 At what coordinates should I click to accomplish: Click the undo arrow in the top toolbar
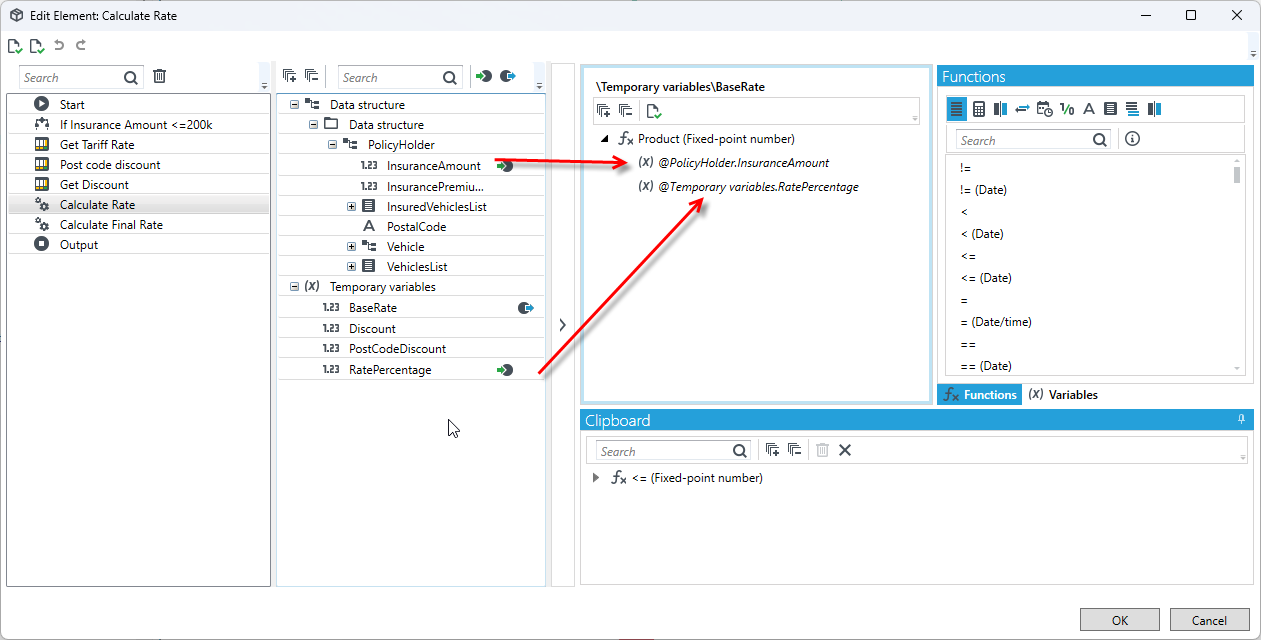[x=59, y=46]
